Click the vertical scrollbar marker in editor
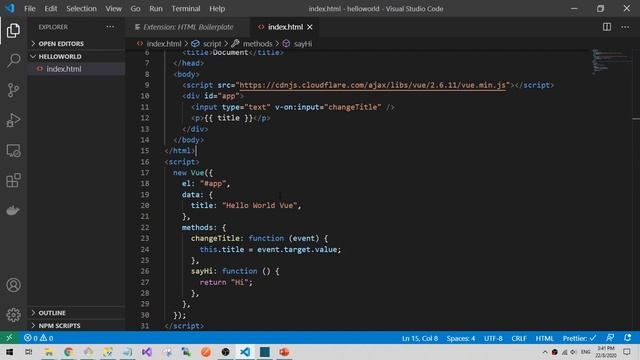Screen dimensions: 640x360 [x=636, y=118]
